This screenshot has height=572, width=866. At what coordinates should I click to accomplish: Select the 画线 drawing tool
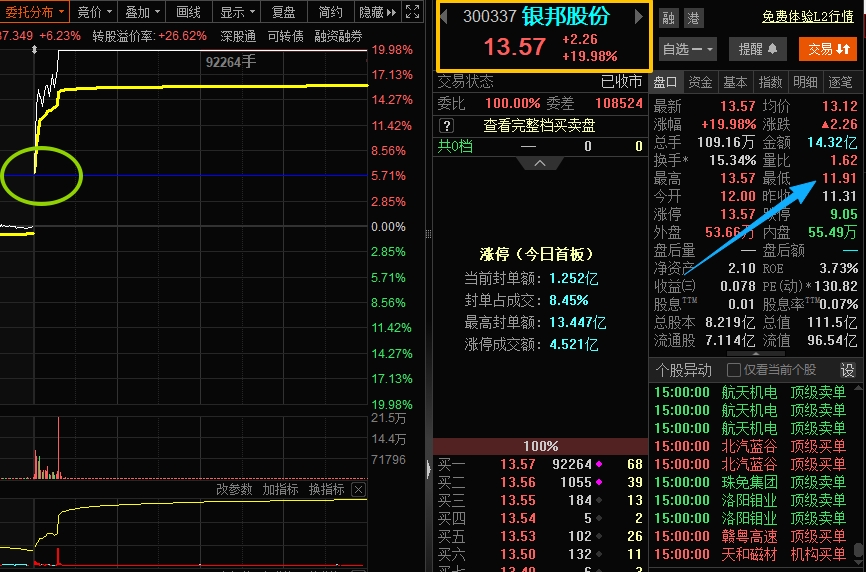pyautogui.click(x=188, y=12)
